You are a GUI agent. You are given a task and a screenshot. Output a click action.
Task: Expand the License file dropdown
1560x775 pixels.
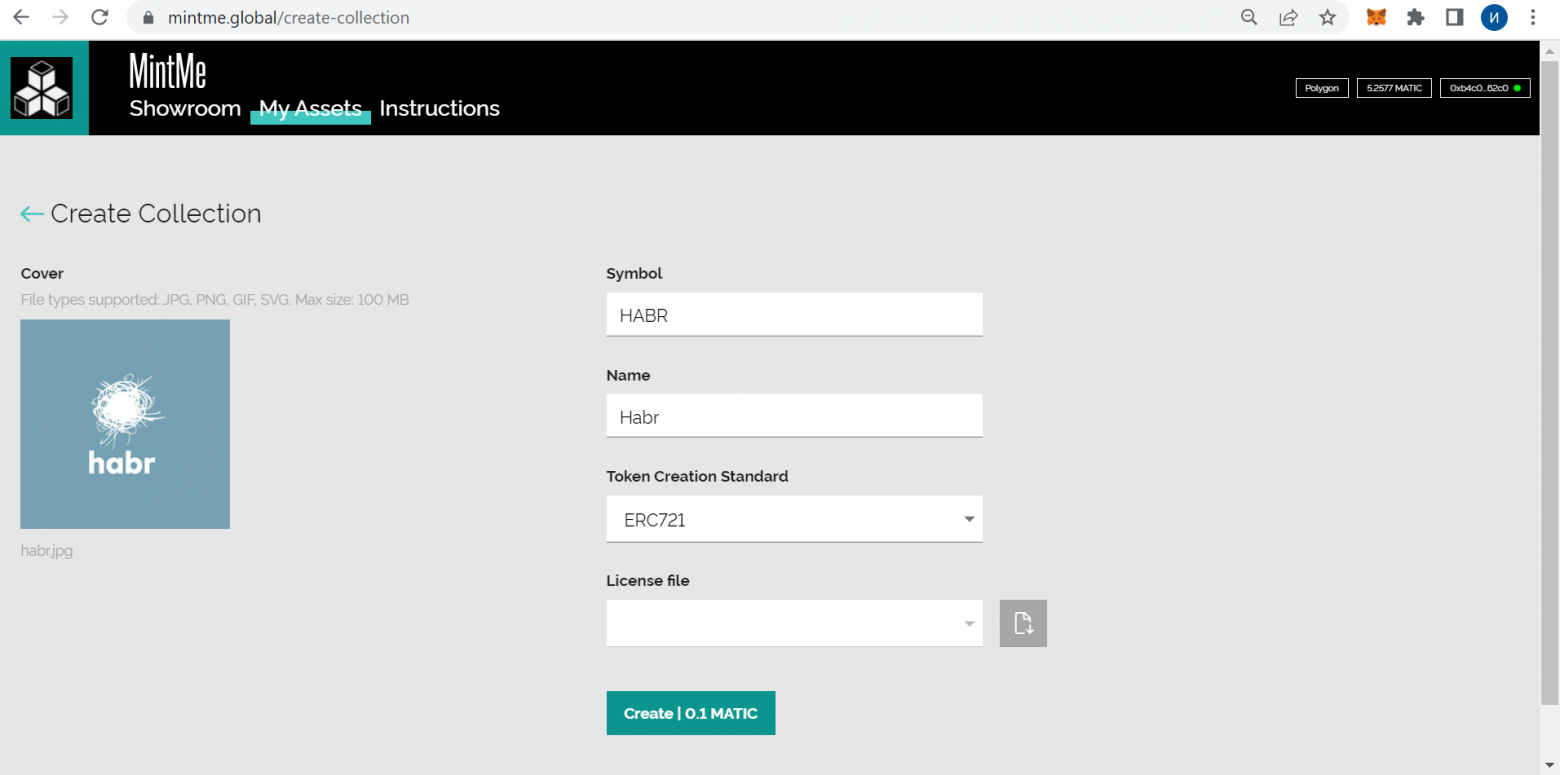(x=794, y=623)
